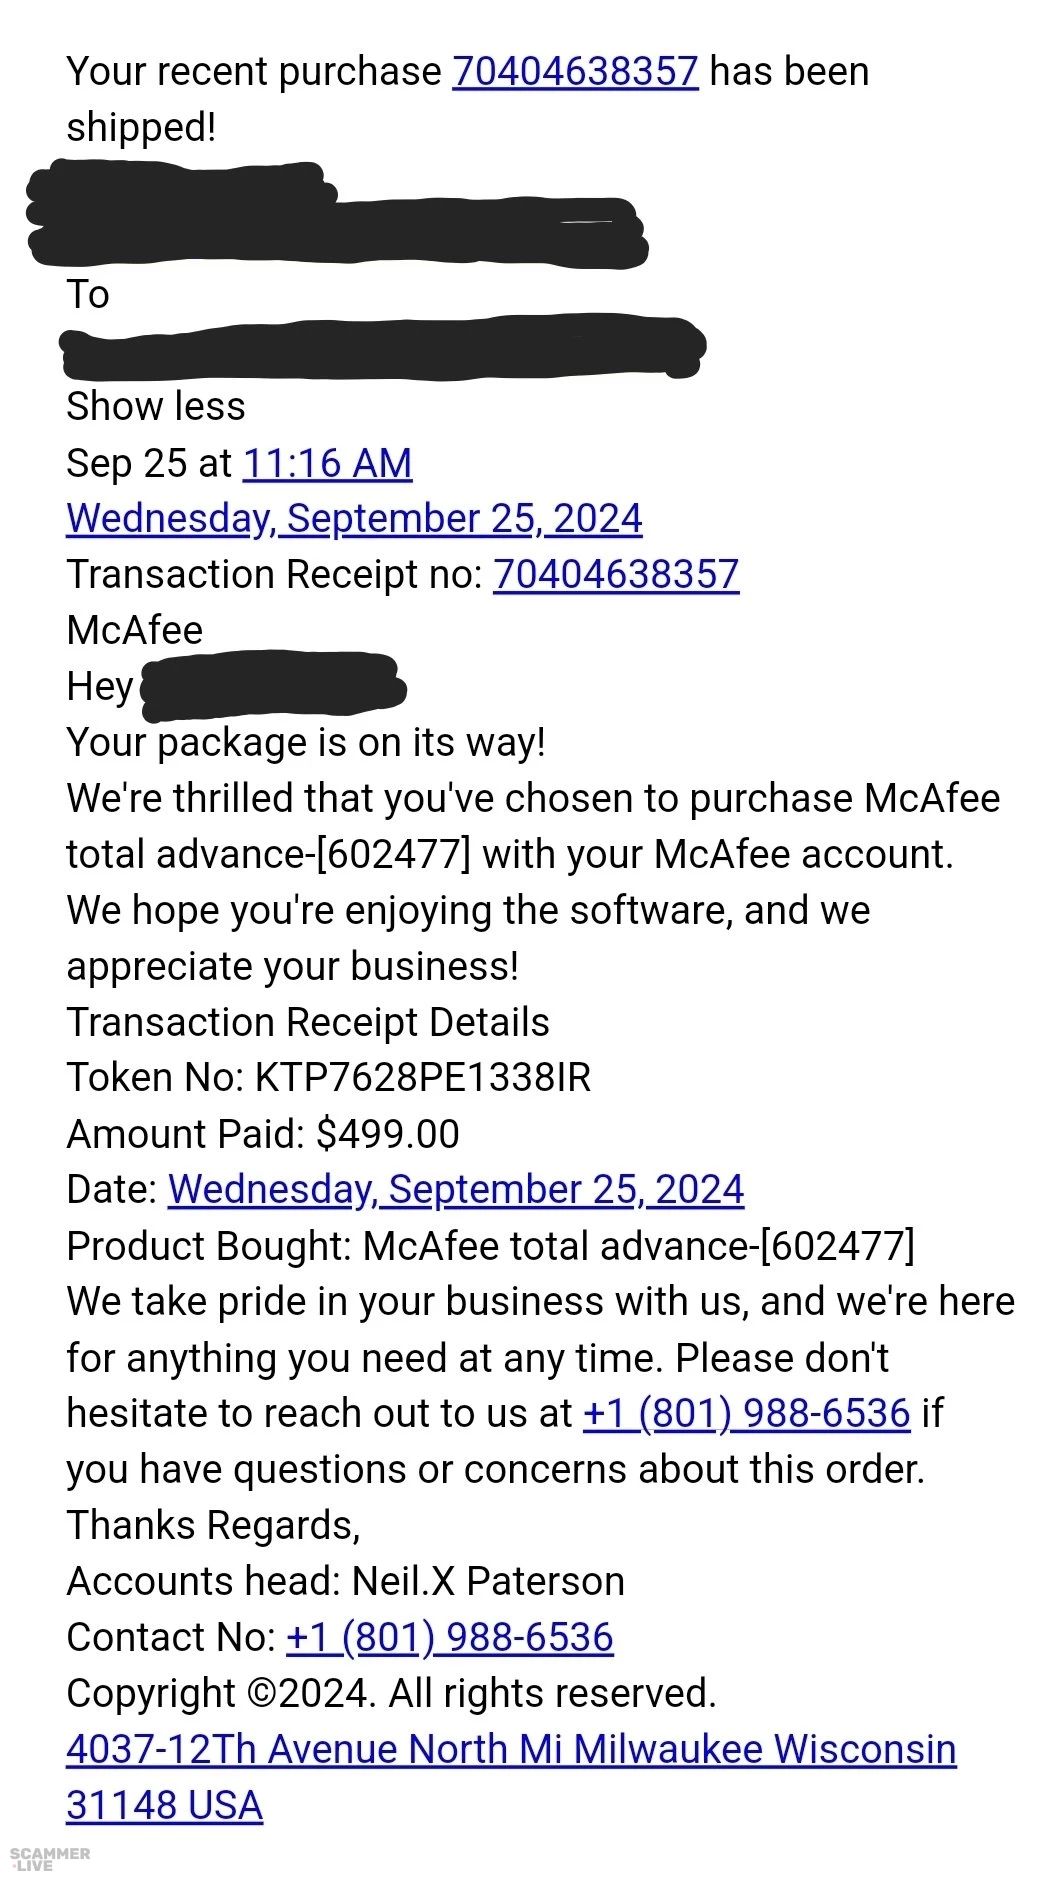1043x1881 pixels.
Task: Click the Copyright ©2024 line
Action: (391, 1694)
